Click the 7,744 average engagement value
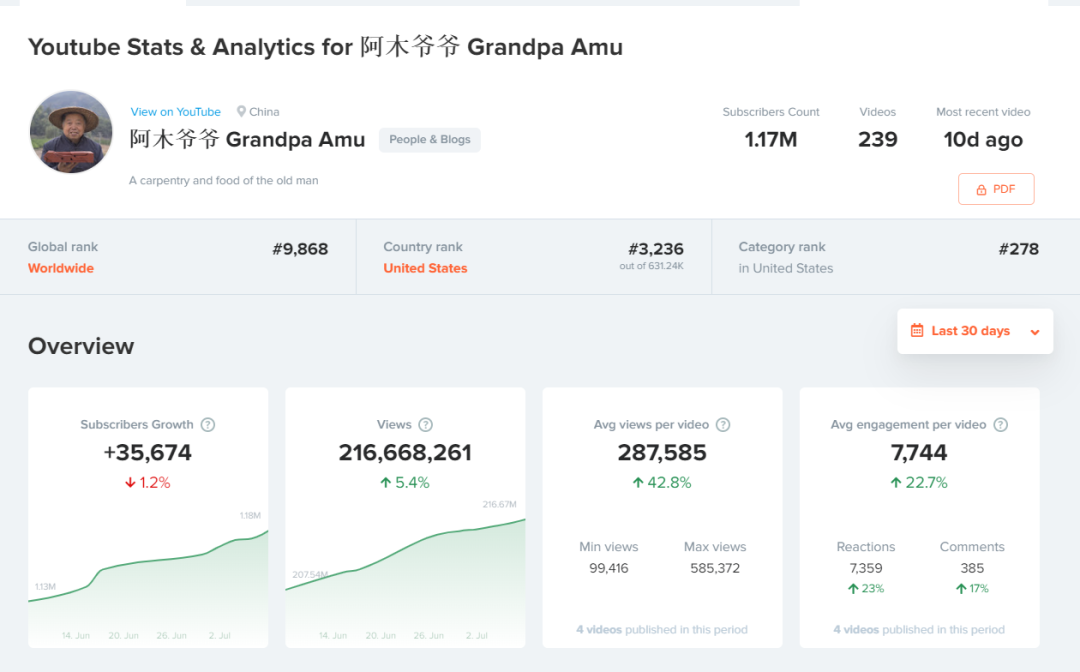This screenshot has height=672, width=1080. 919,453
